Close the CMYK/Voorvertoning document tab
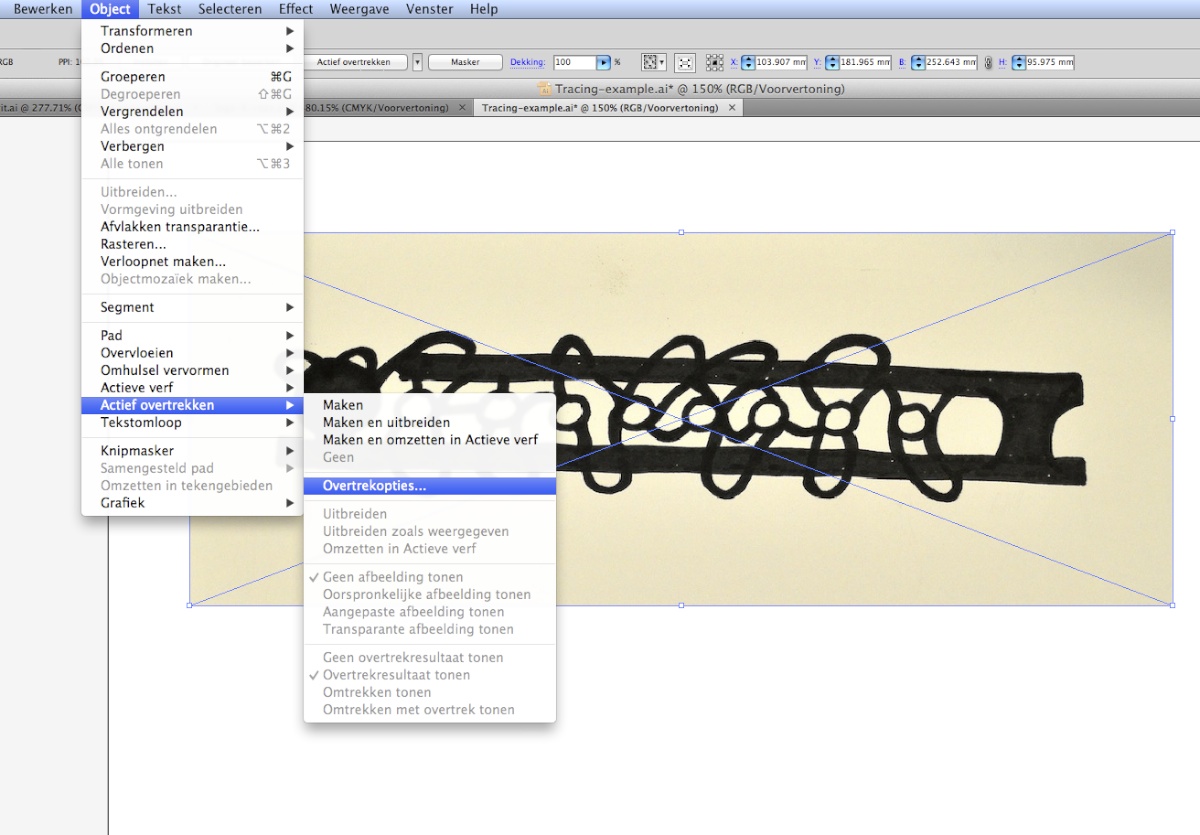The height and width of the screenshot is (835, 1200). [464, 107]
